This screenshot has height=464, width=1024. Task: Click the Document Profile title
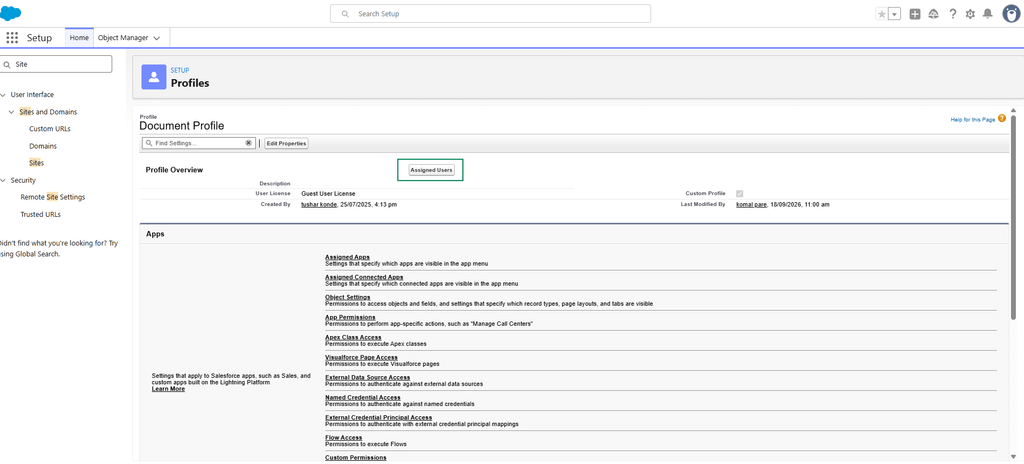pos(182,126)
